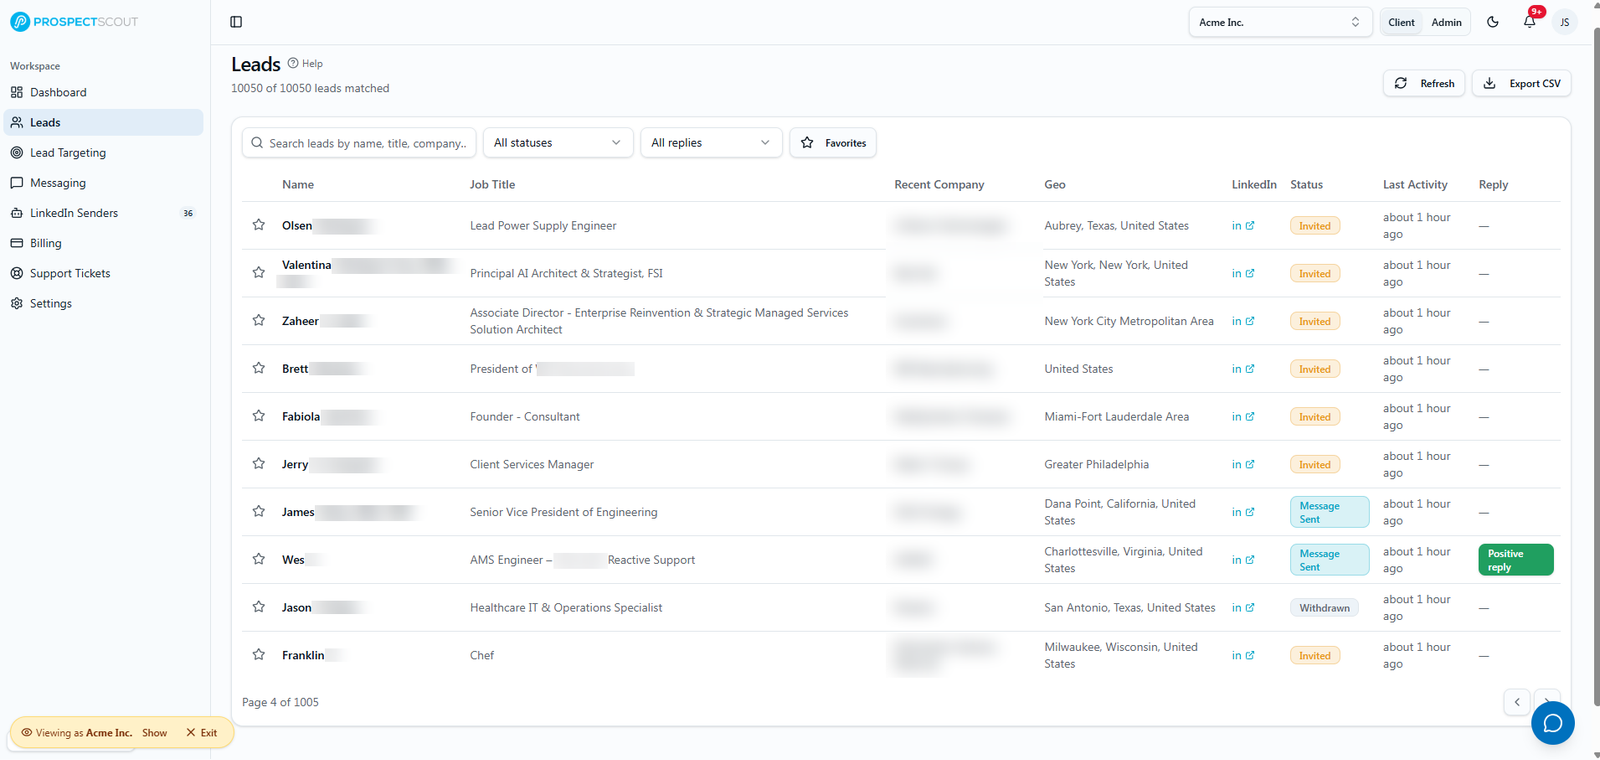Viewport: 1600px width, 760px height.
Task: Star the Jason lead row
Action: coord(259,607)
